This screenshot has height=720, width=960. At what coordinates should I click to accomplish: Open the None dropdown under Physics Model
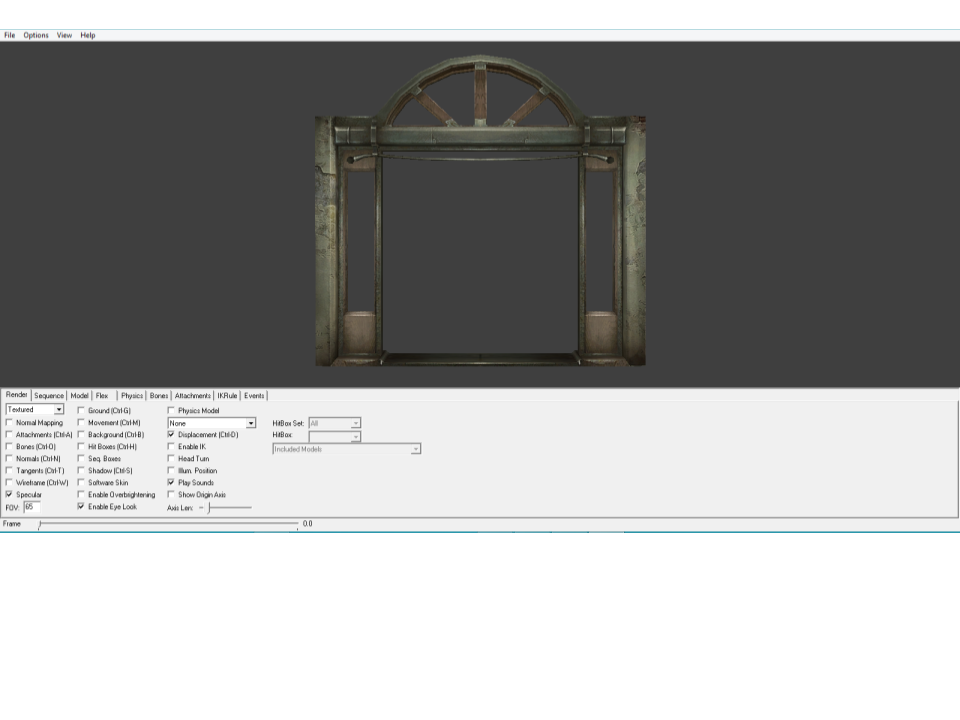click(x=251, y=423)
